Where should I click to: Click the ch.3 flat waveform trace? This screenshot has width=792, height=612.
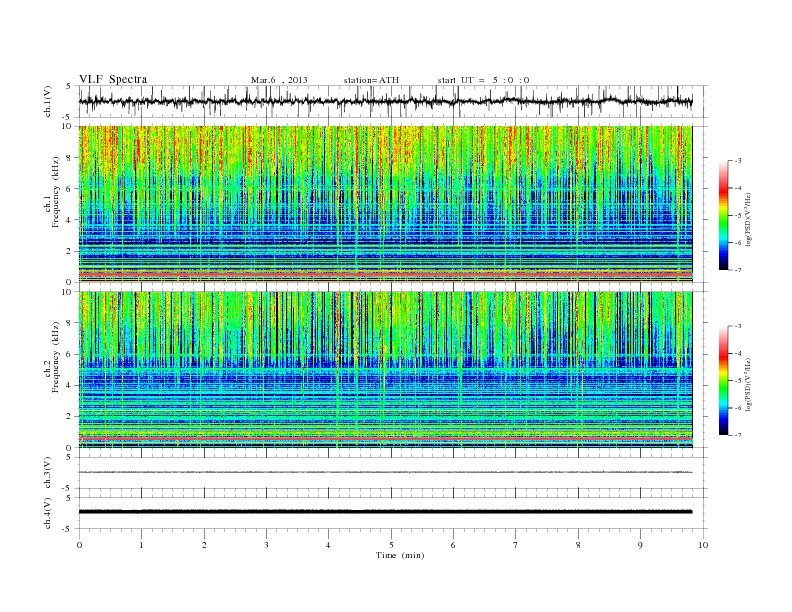tap(385, 472)
